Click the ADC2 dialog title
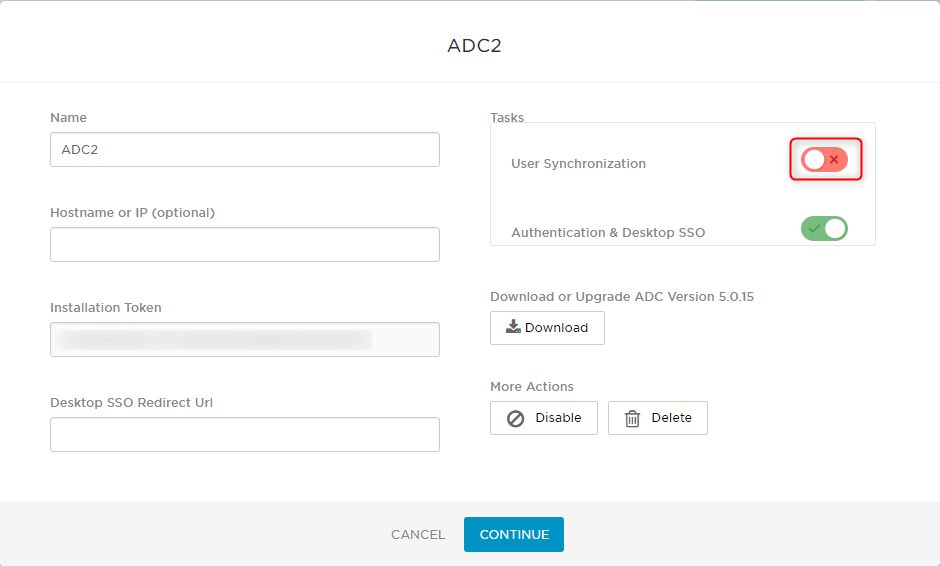 point(474,46)
